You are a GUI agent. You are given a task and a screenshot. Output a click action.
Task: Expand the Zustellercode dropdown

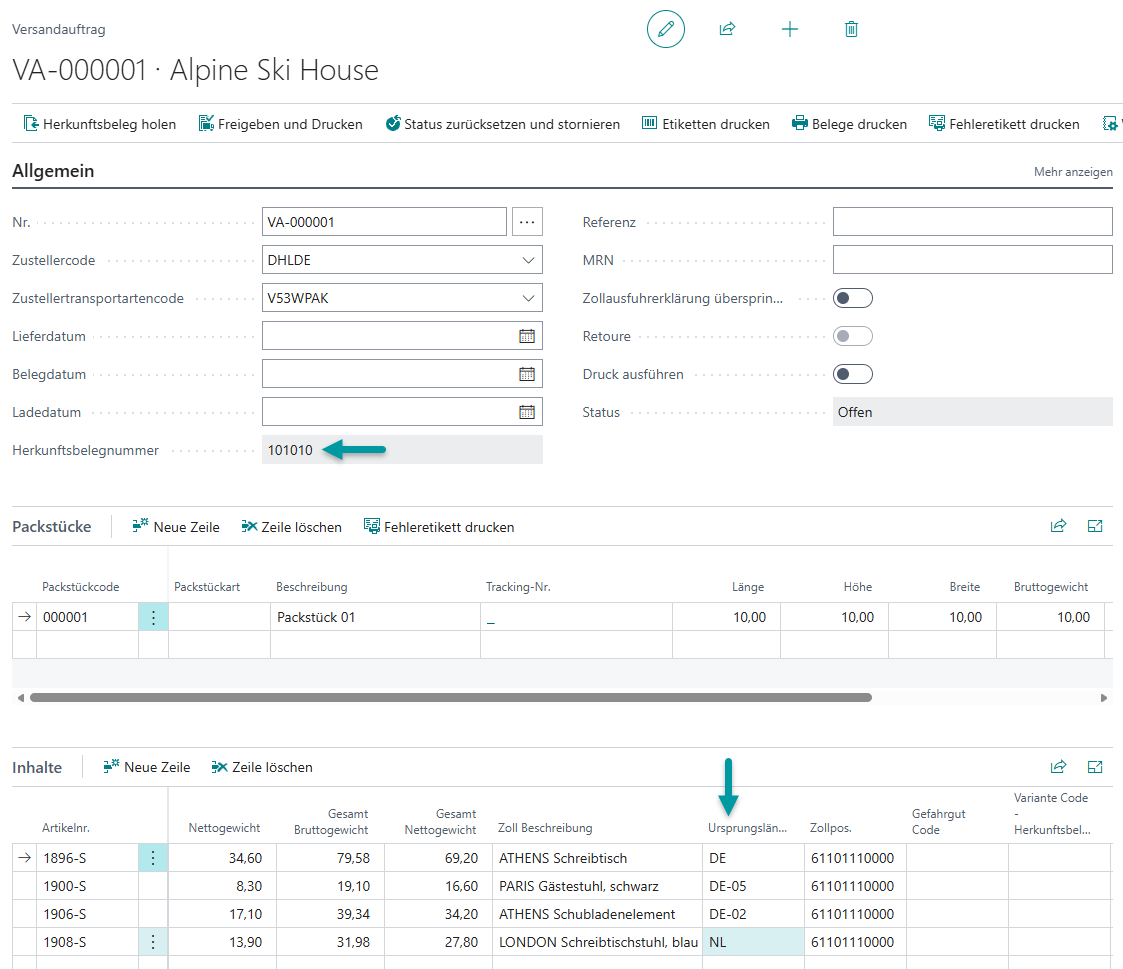coord(528,260)
